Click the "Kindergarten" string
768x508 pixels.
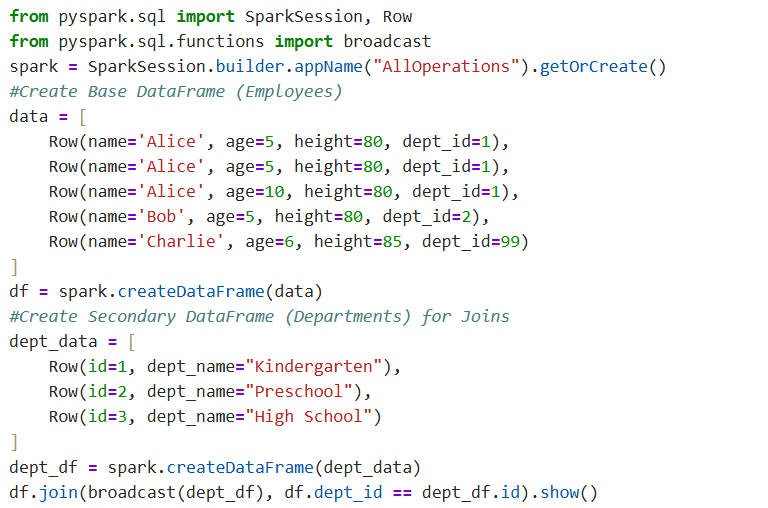[313, 367]
